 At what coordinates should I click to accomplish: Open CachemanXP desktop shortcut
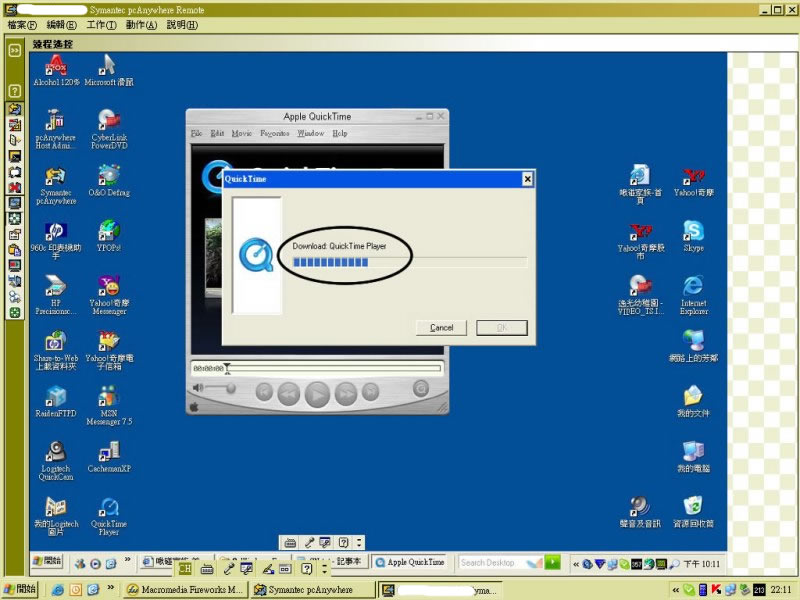coord(109,457)
